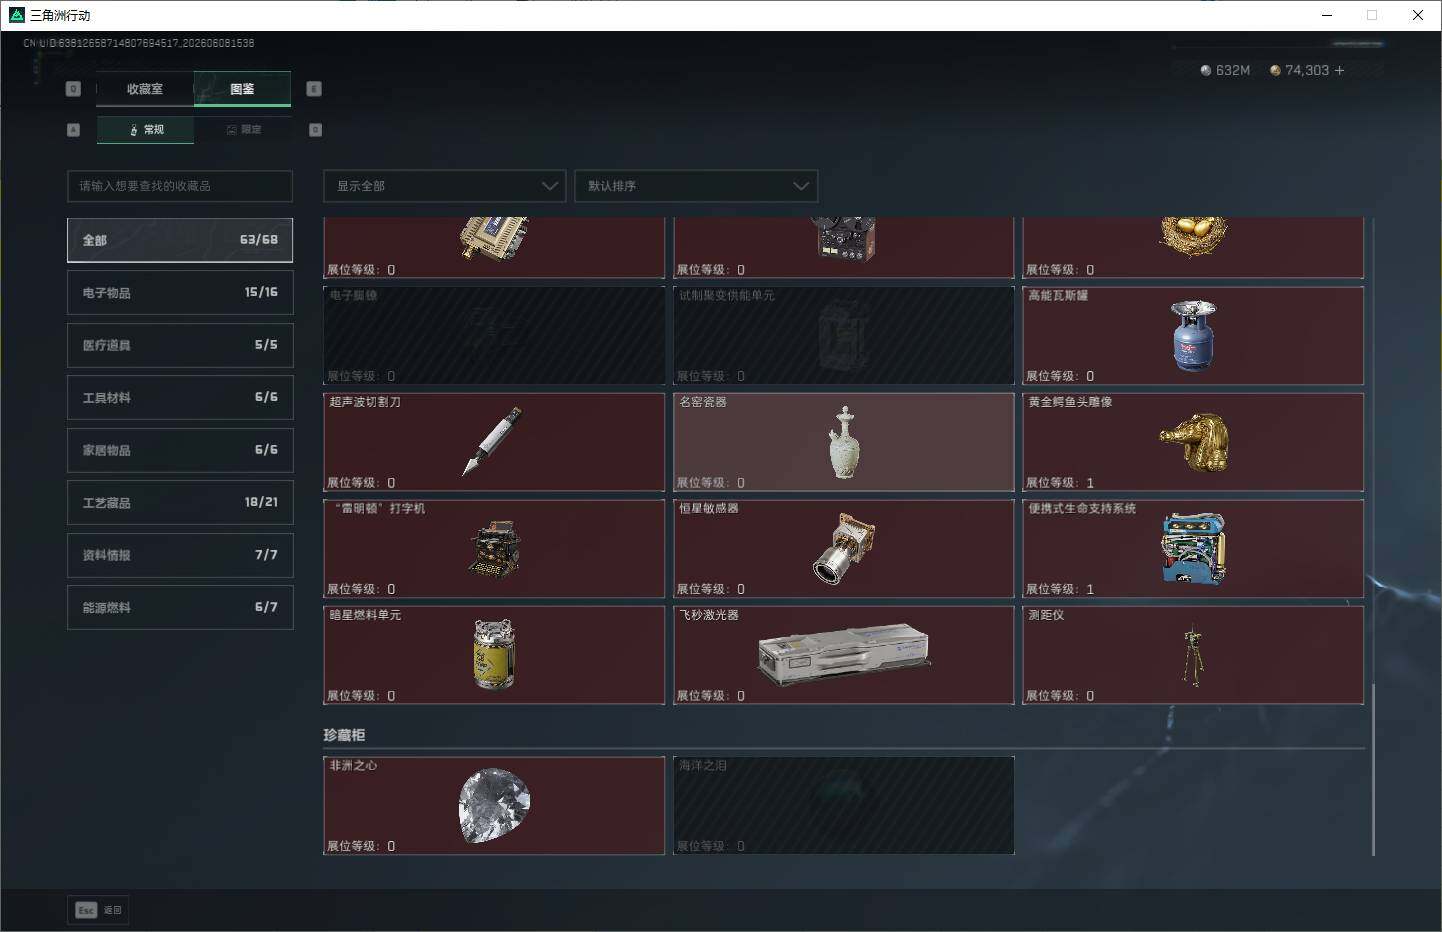The image size is (1442, 932).
Task: Open the 限定 sub-tab
Action: click(243, 130)
